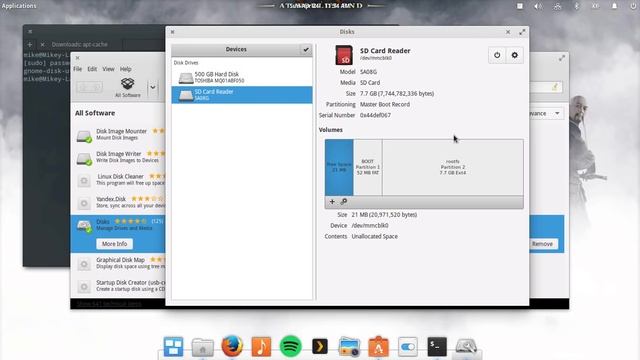Select the Free Space 21 MB volume
The image size is (640, 360).
[339, 167]
